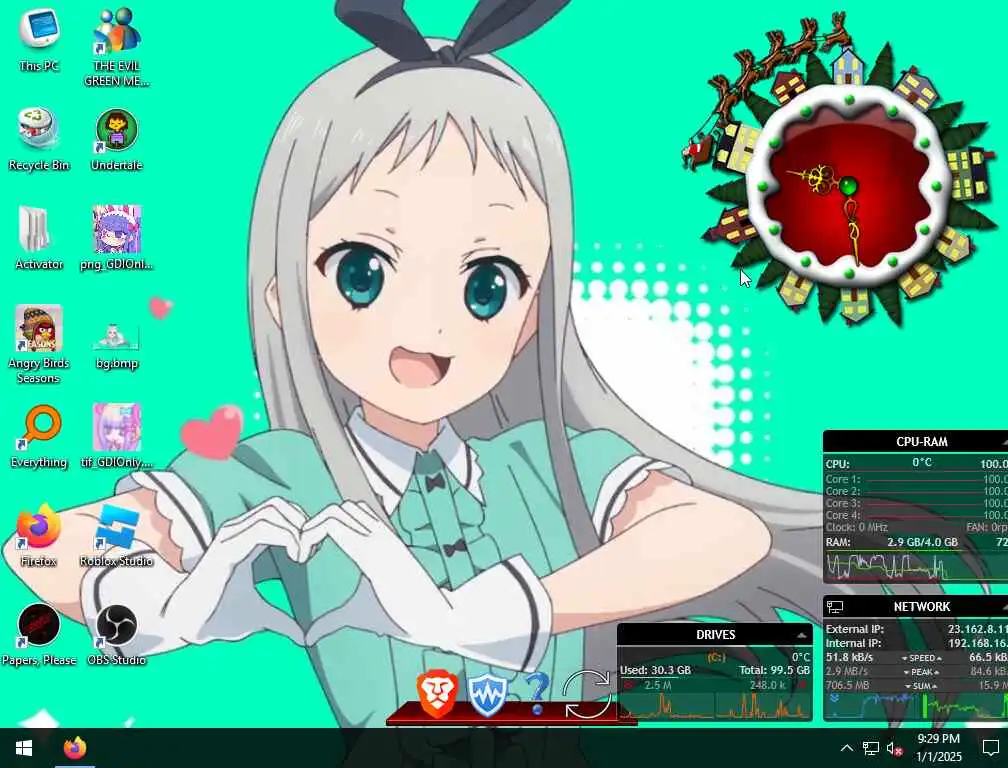The image size is (1008, 768).
Task: Open the blue shield dock icon
Action: pyautogui.click(x=487, y=695)
